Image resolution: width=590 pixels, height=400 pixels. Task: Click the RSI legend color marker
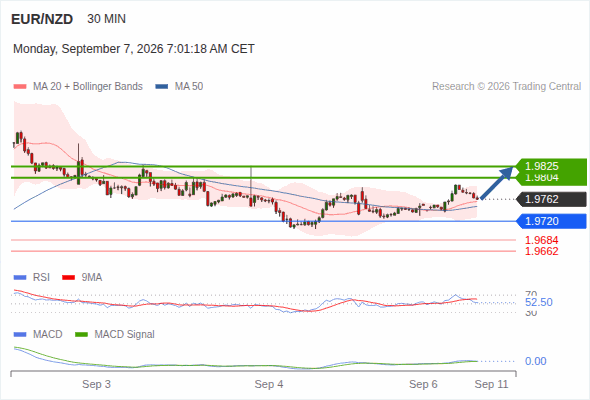click(x=20, y=278)
